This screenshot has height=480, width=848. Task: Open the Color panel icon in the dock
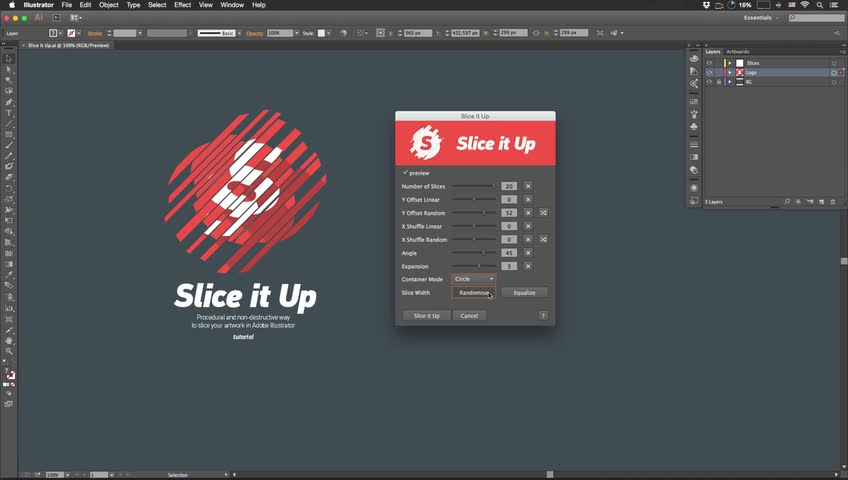click(694, 58)
